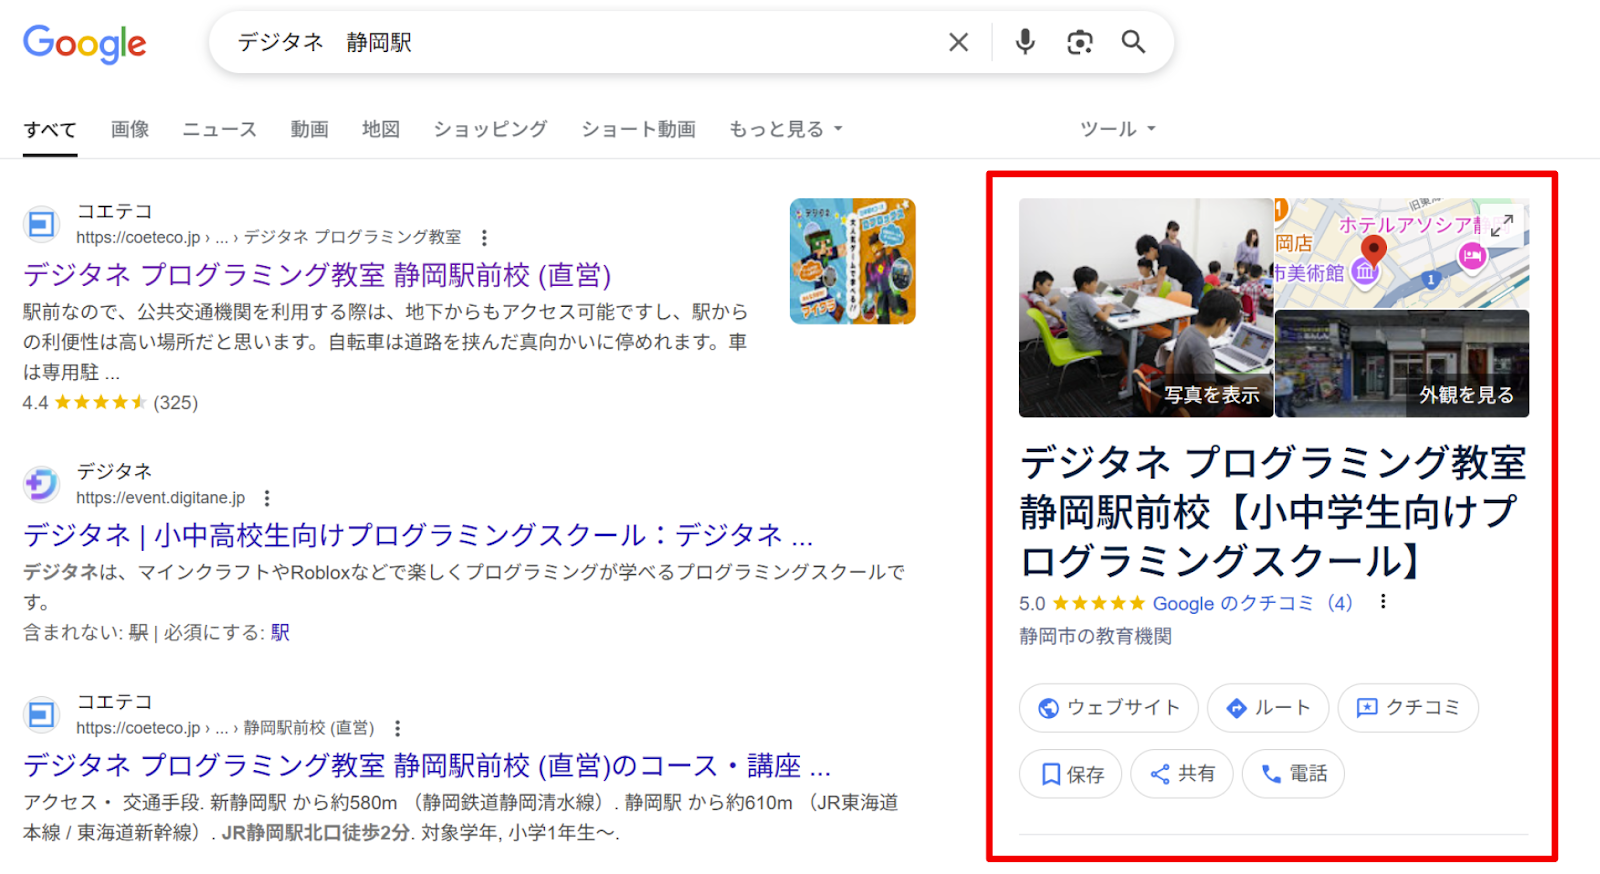Open Google Lens image search icon

(1079, 42)
